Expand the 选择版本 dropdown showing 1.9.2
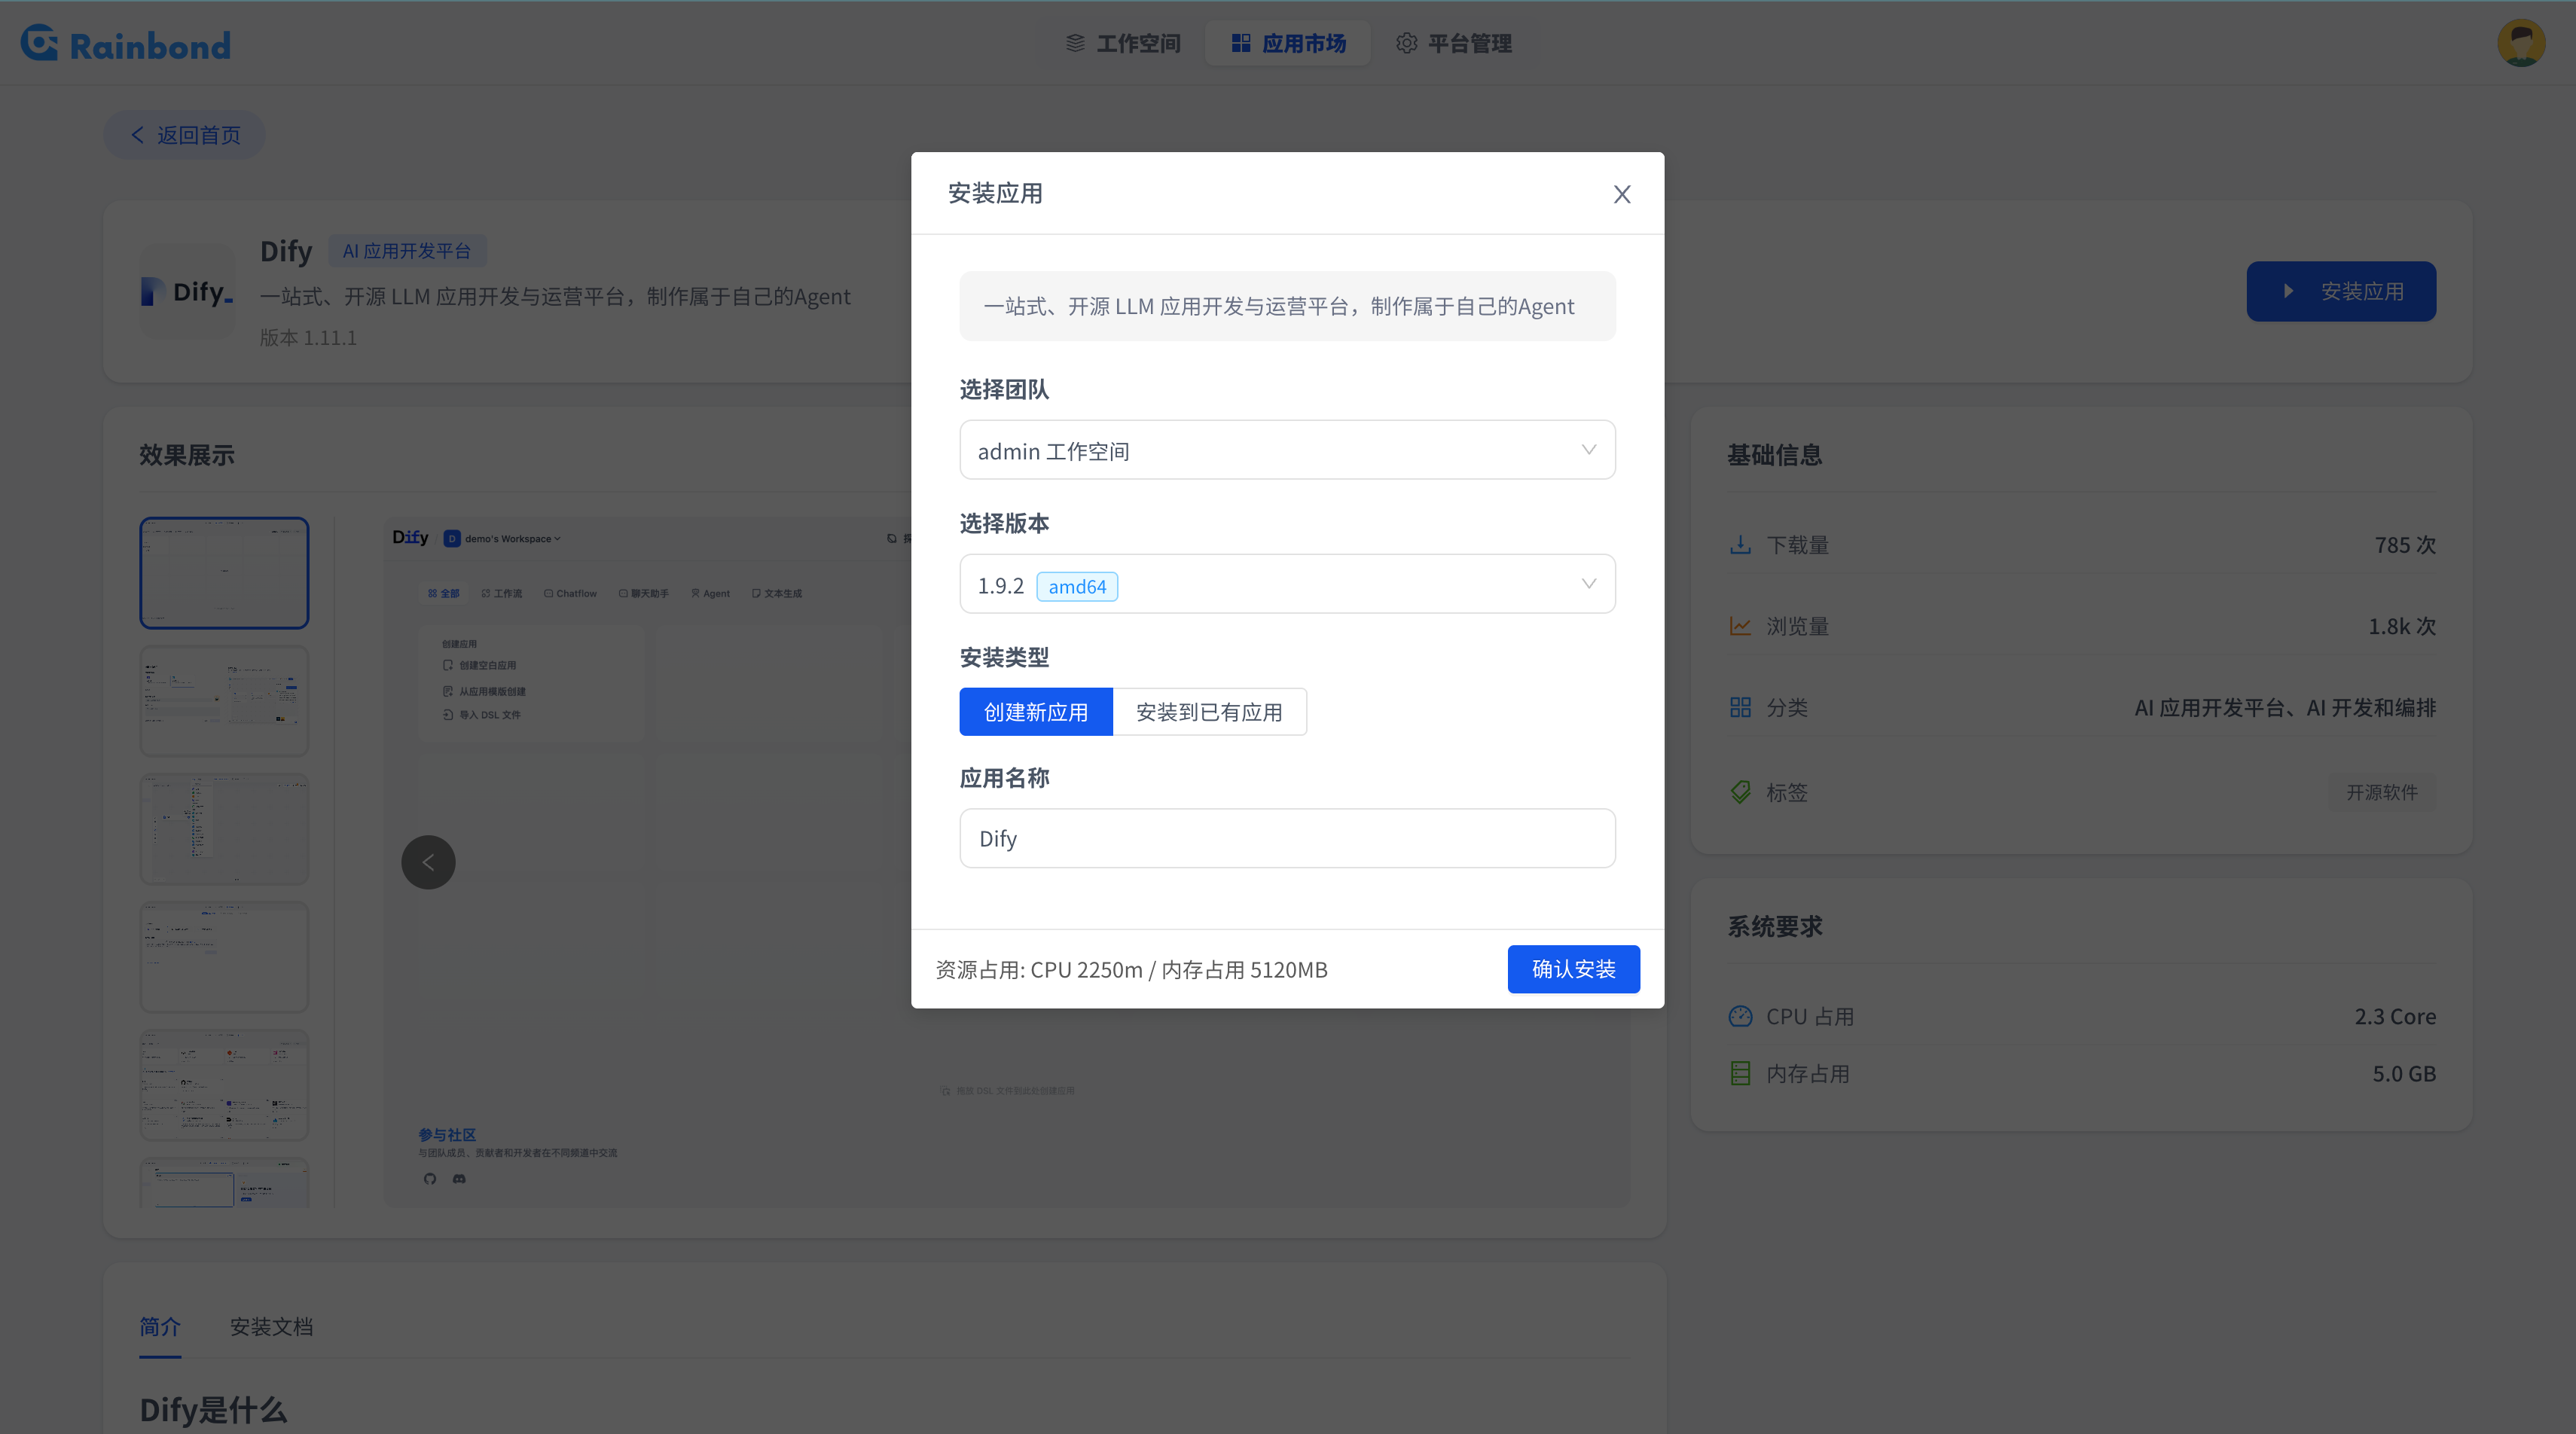Image resolution: width=2576 pixels, height=1434 pixels. tap(1287, 584)
